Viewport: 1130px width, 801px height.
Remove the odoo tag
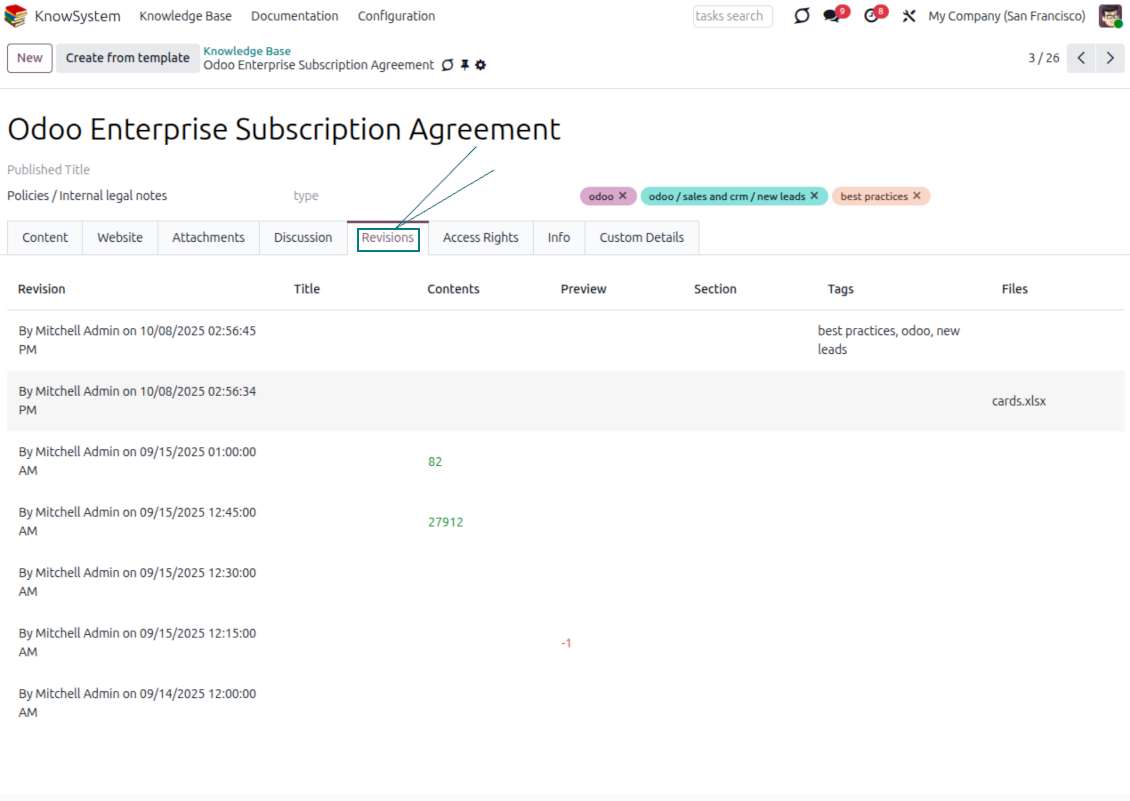(x=623, y=196)
